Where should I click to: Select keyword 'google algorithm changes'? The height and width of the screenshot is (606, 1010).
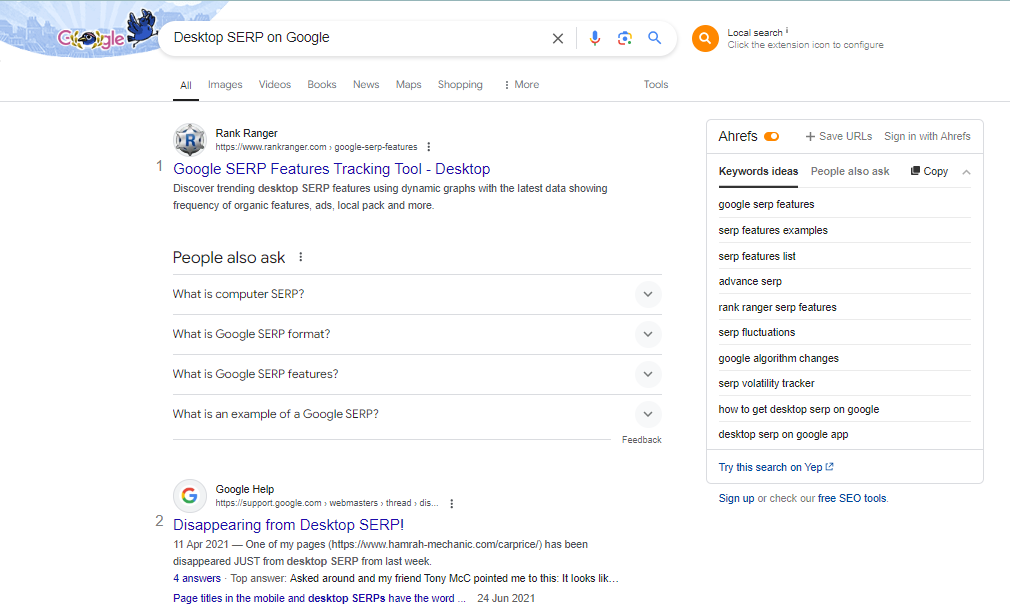779,358
